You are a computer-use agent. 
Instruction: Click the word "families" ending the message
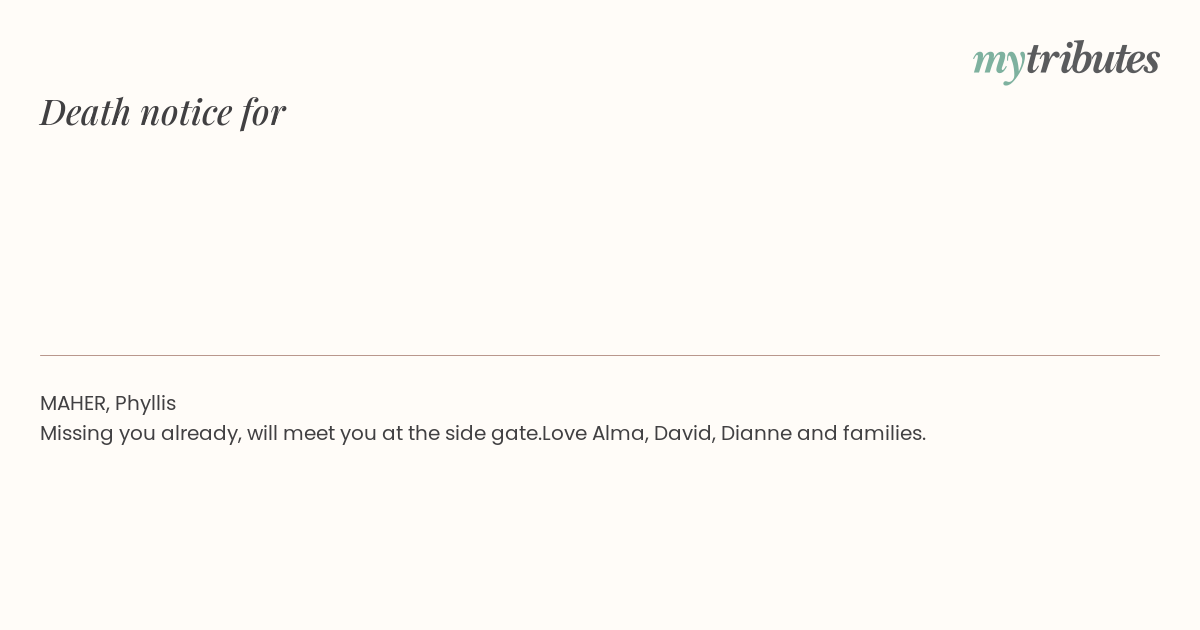point(884,433)
